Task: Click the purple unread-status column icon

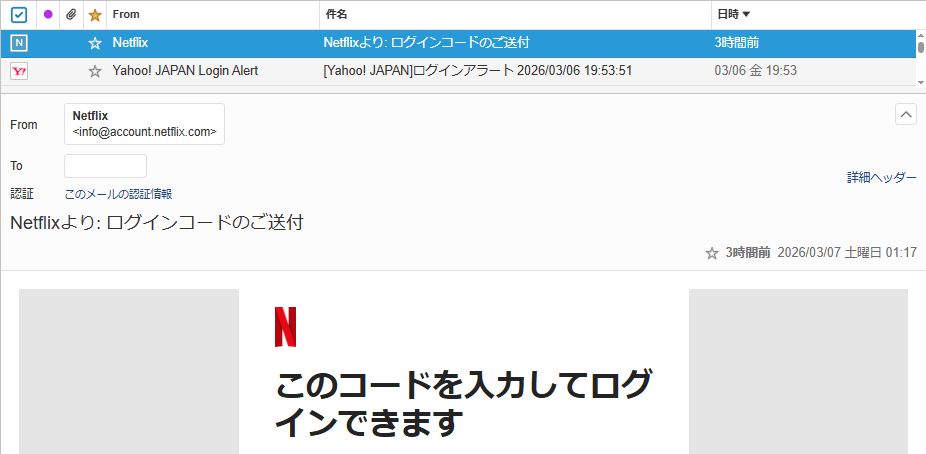Action: (x=48, y=14)
